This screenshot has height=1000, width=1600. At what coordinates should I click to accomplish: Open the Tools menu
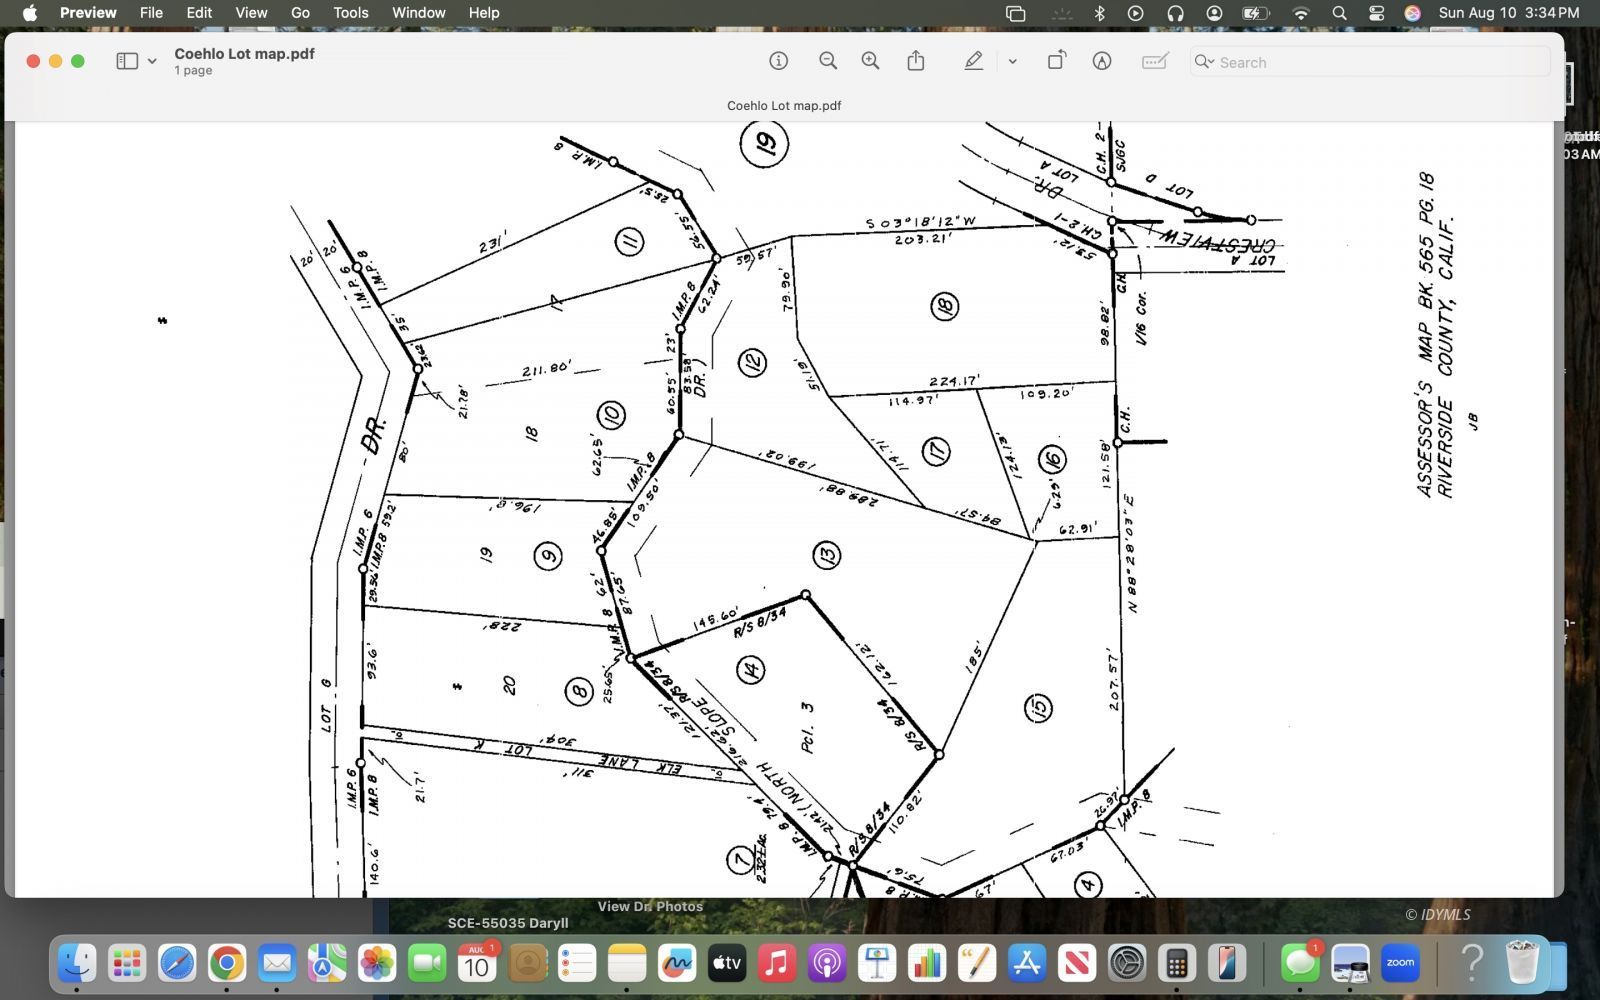pyautogui.click(x=350, y=13)
